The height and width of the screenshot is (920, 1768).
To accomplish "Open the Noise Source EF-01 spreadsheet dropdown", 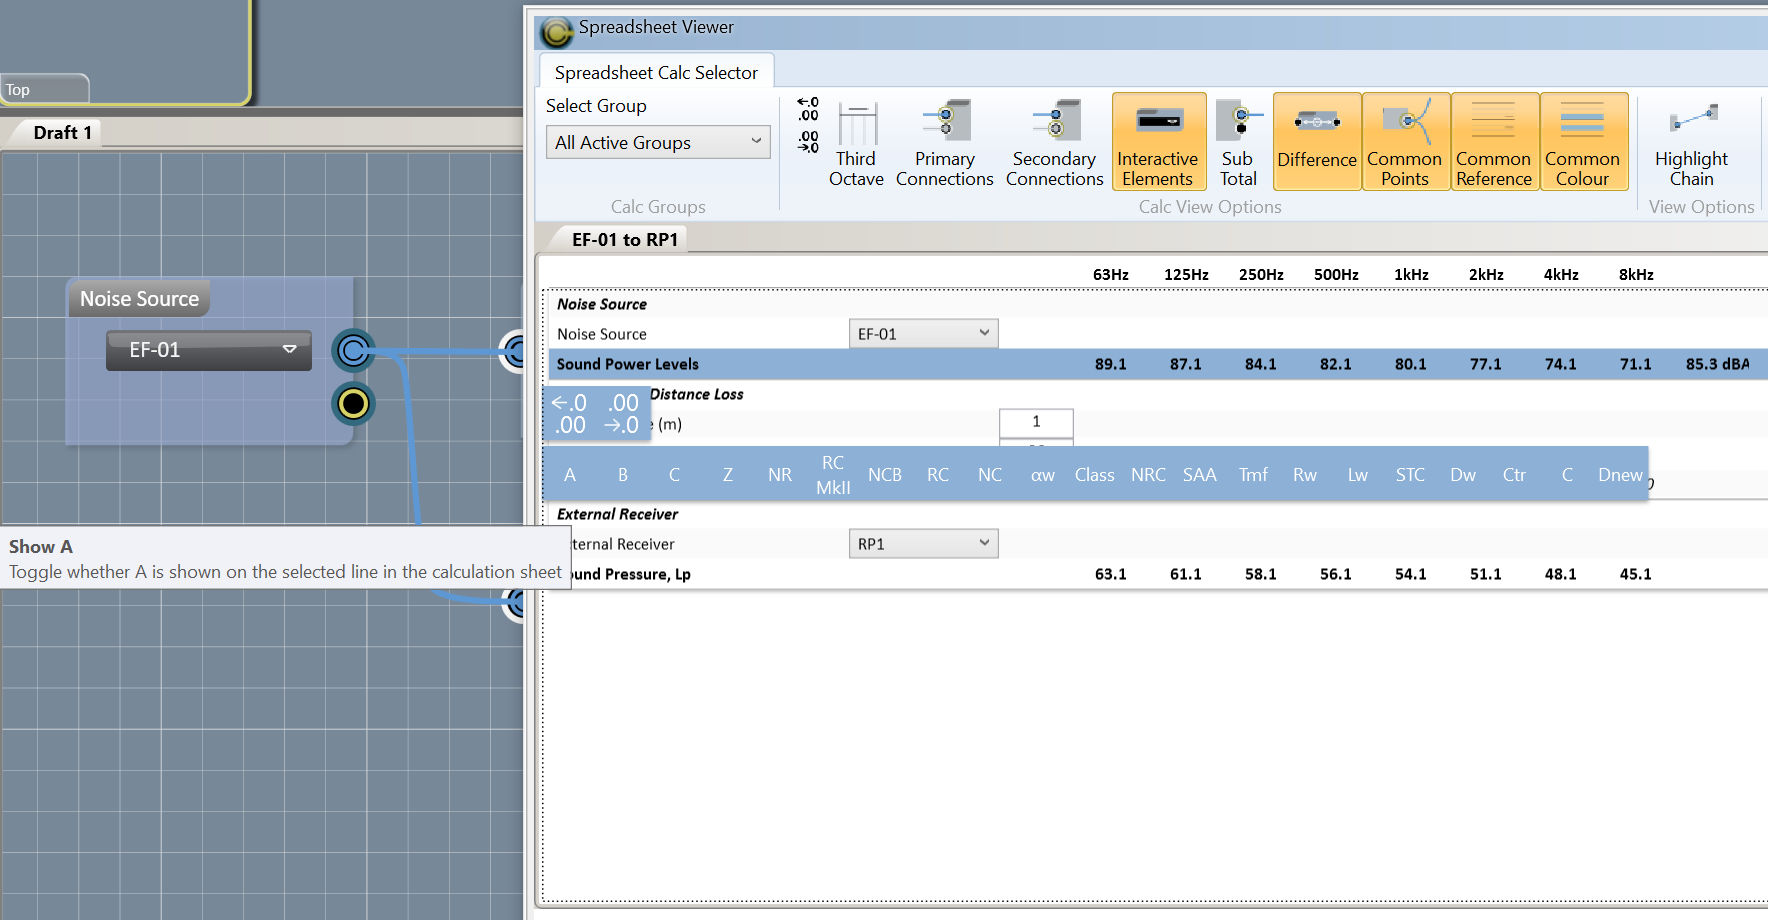I will pyautogui.click(x=923, y=334).
